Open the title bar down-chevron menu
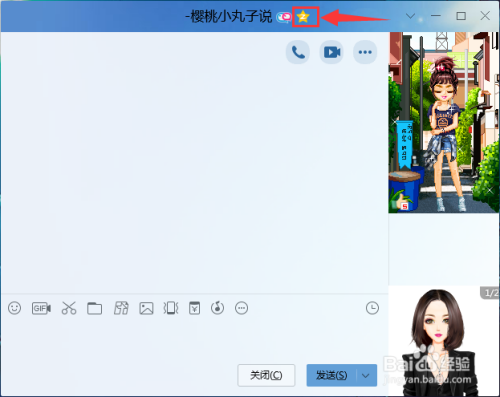 pos(410,16)
